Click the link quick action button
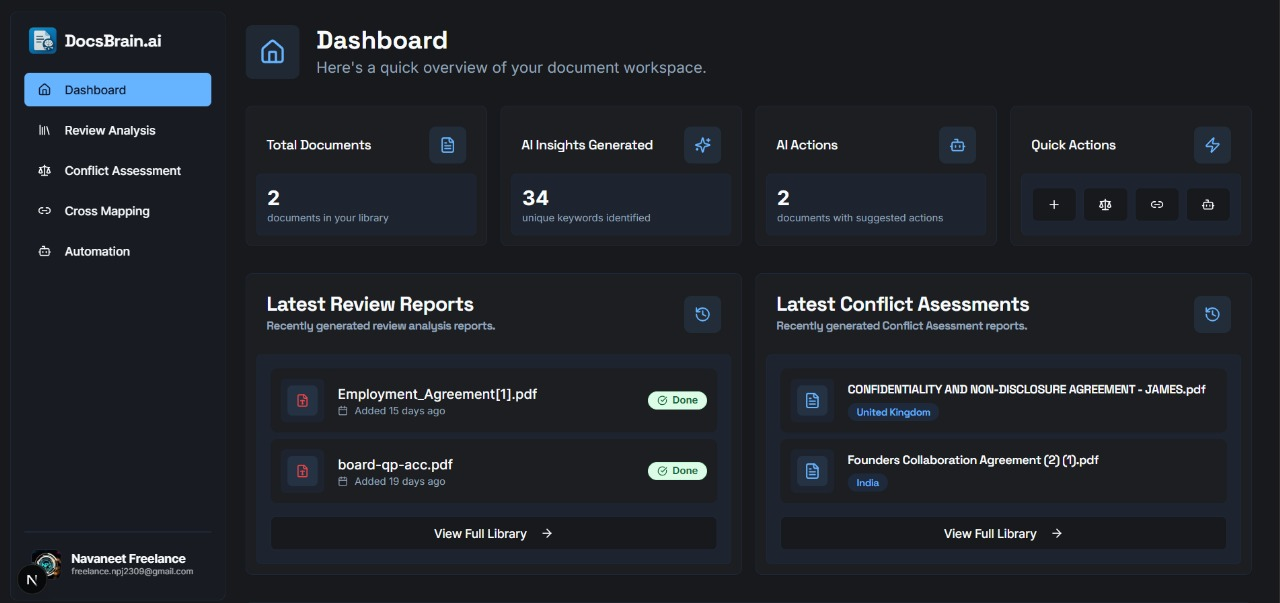This screenshot has width=1280, height=603. tap(1157, 205)
